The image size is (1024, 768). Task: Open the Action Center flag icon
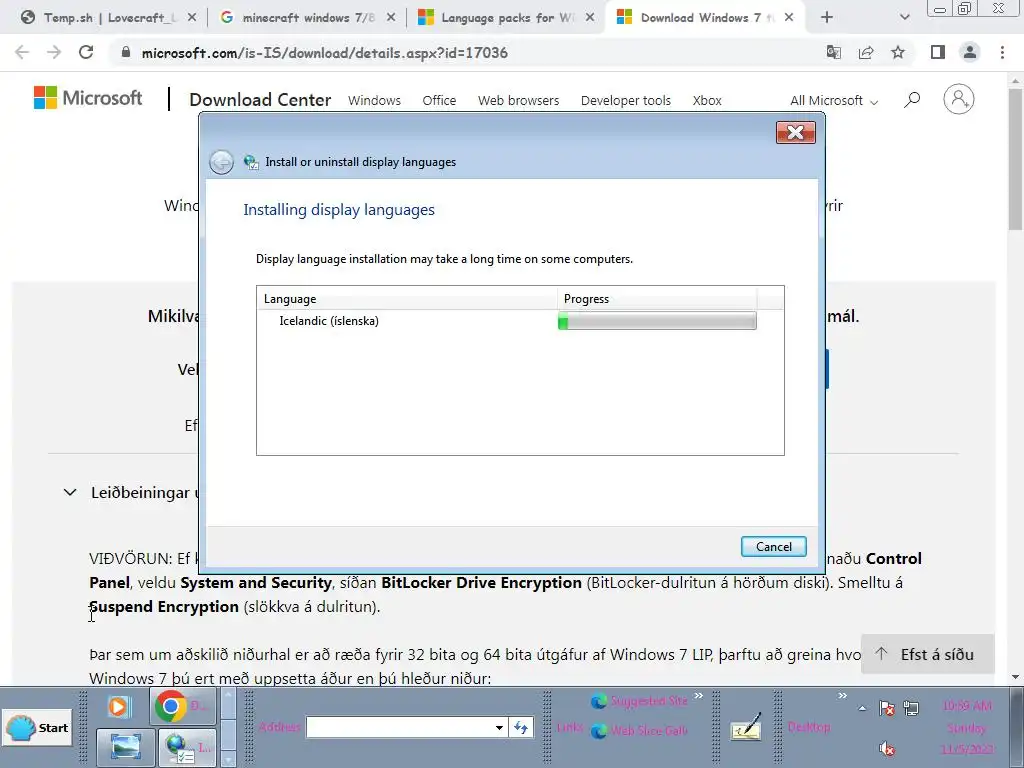coord(887,708)
